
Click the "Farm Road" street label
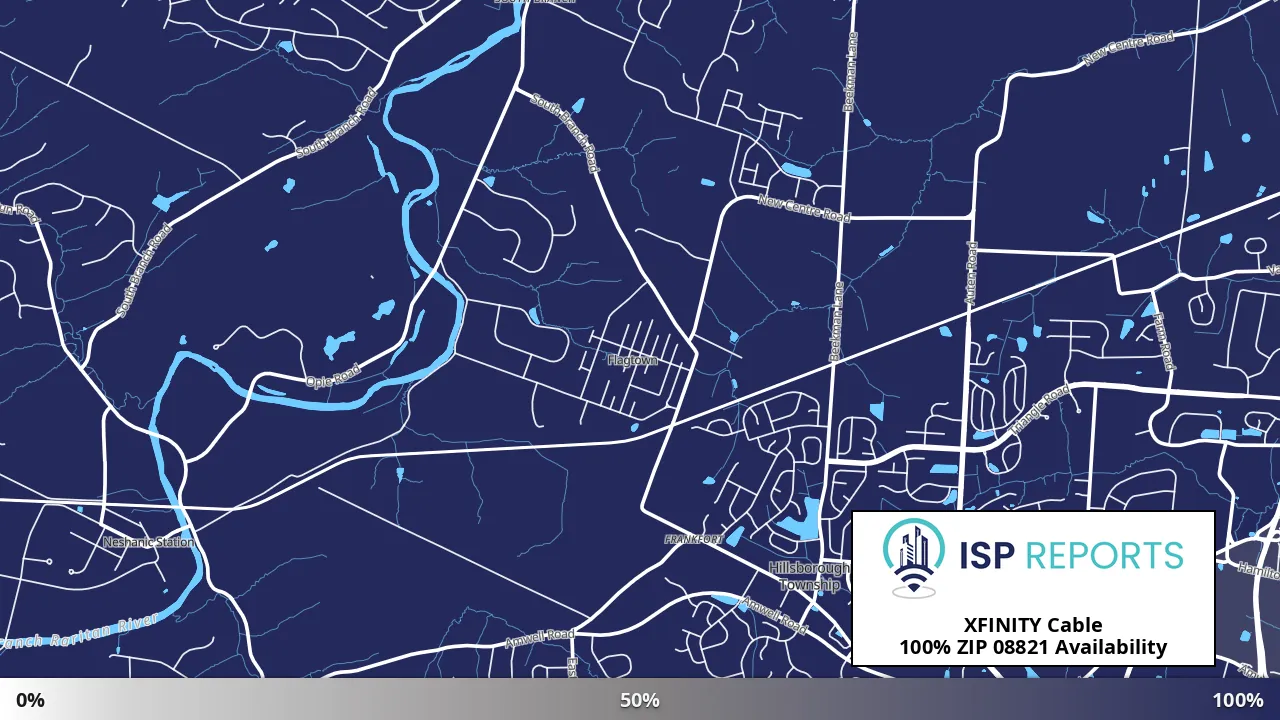(x=1162, y=340)
